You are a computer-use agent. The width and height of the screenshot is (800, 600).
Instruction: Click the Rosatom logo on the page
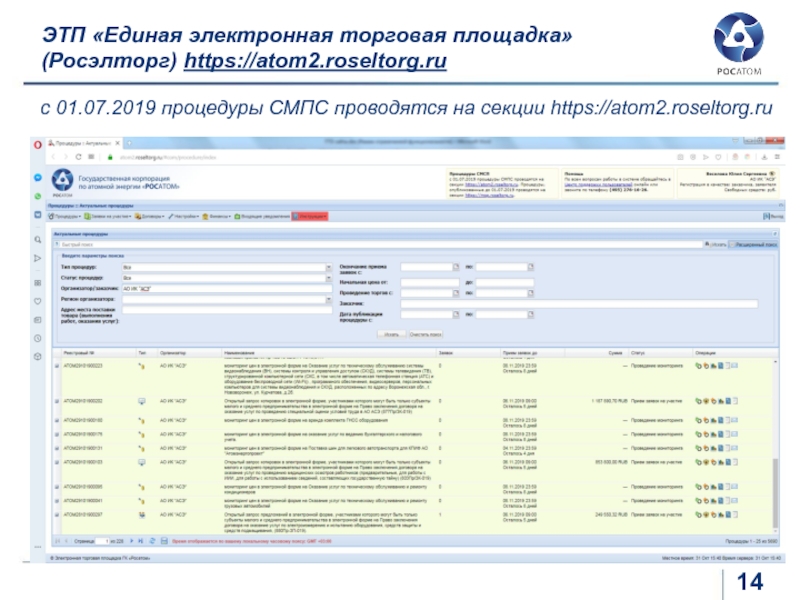click(x=63, y=181)
